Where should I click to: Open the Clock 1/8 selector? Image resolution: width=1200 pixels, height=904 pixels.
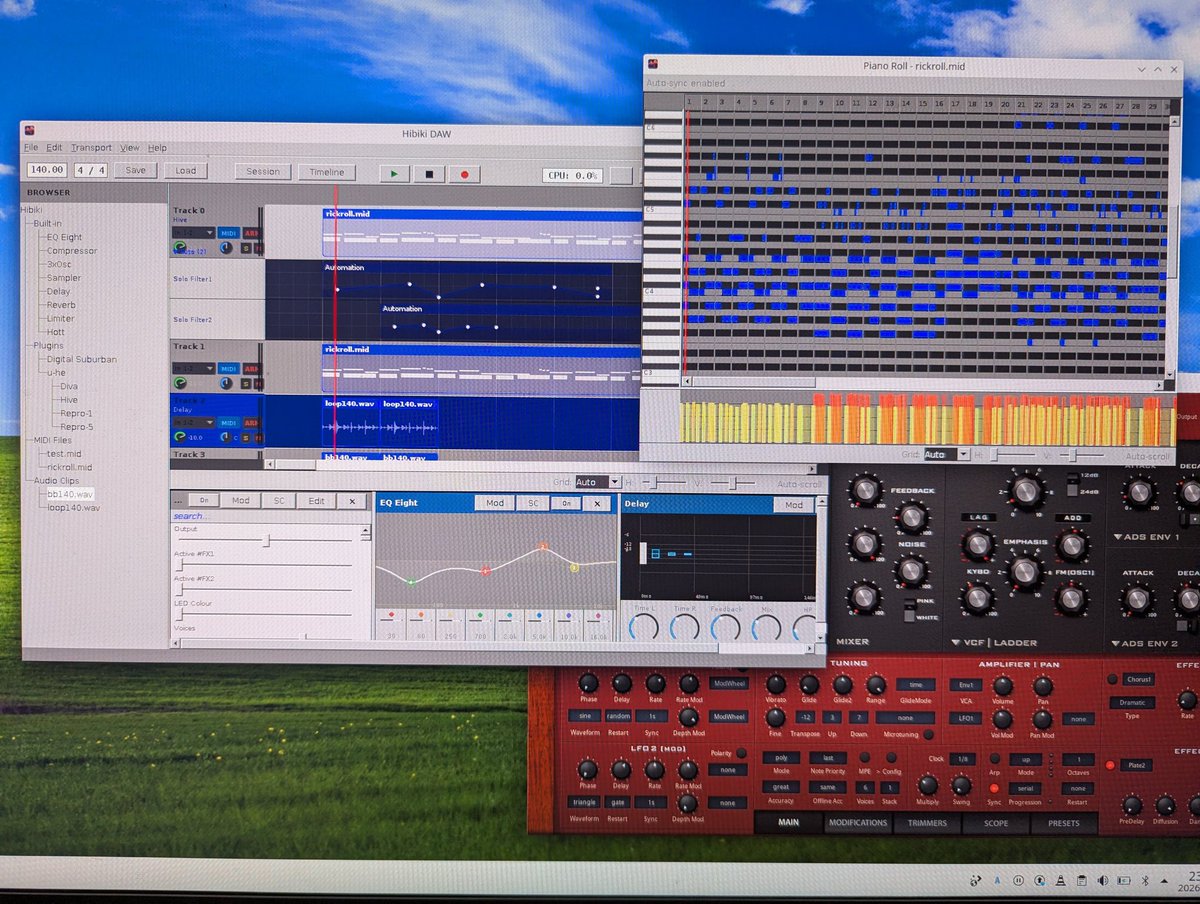961,759
